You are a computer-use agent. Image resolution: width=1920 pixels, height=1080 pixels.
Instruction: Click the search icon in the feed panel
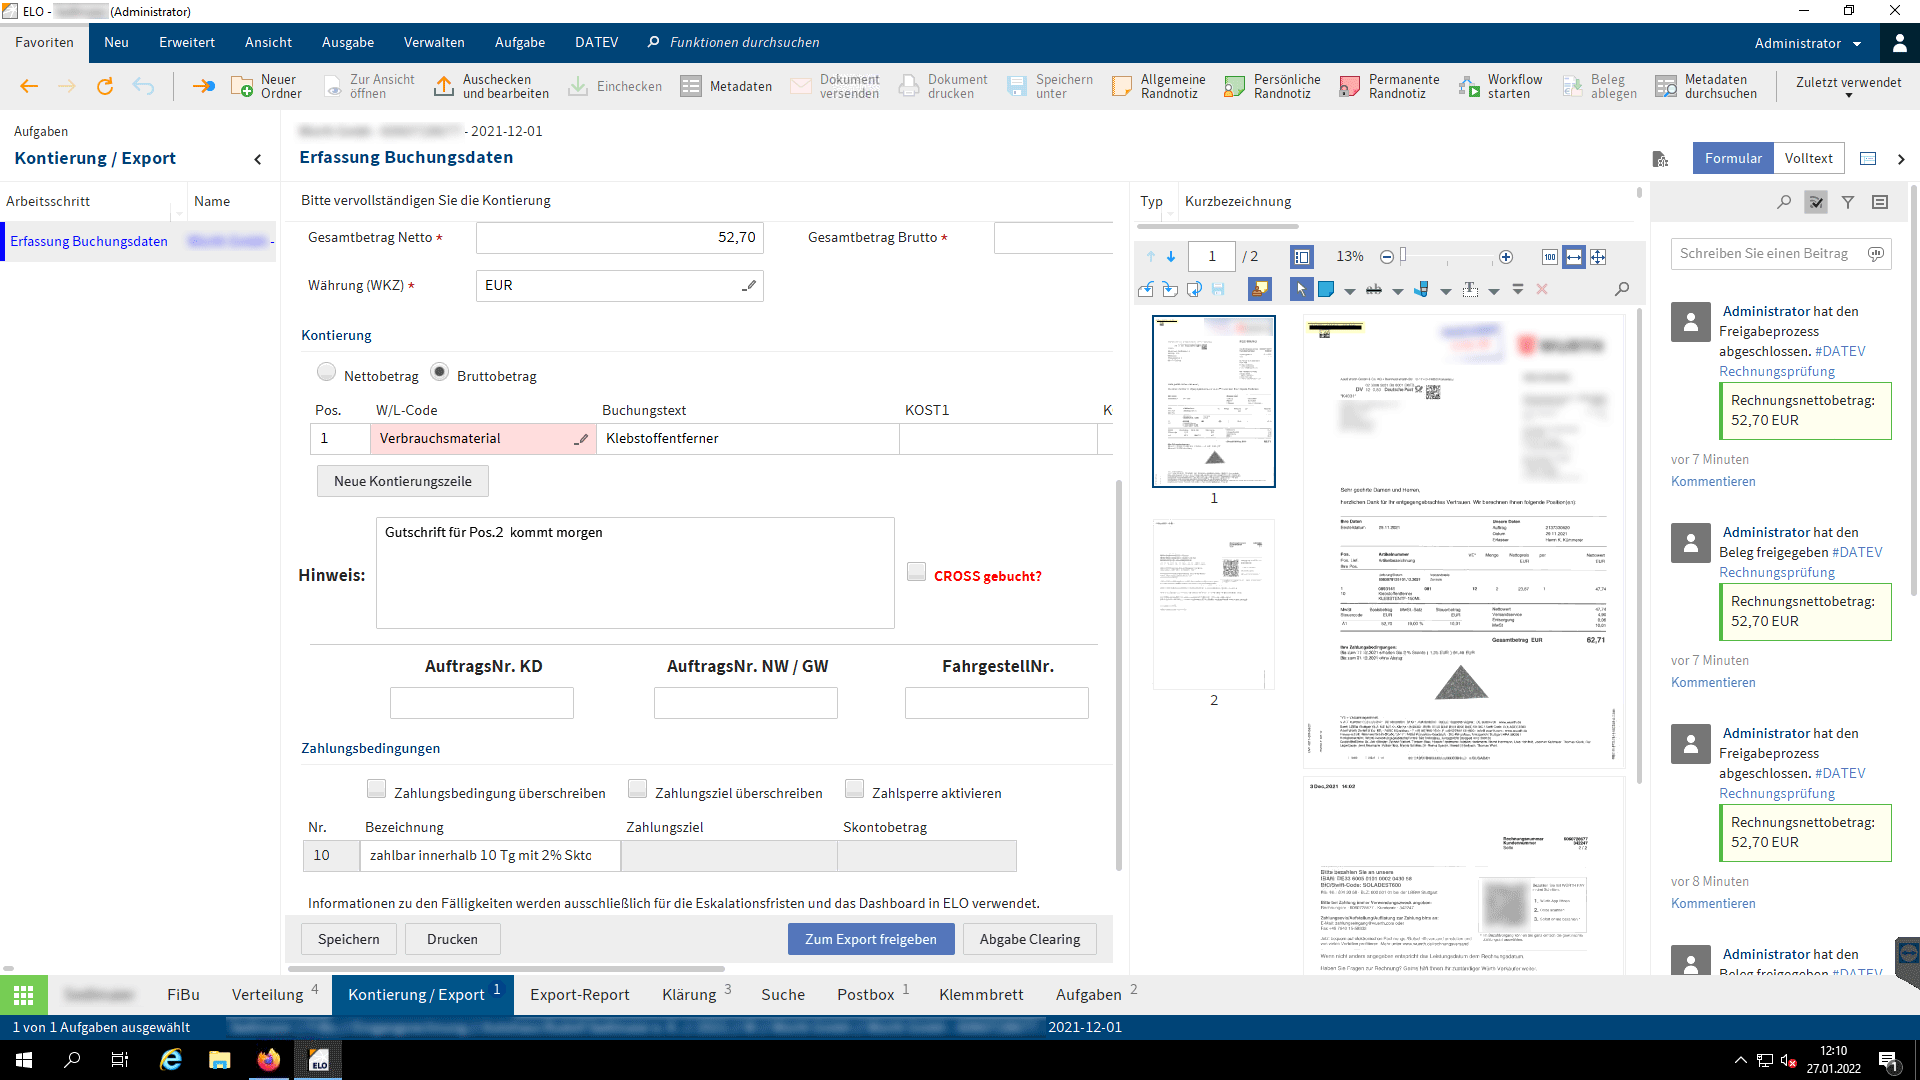1784,202
